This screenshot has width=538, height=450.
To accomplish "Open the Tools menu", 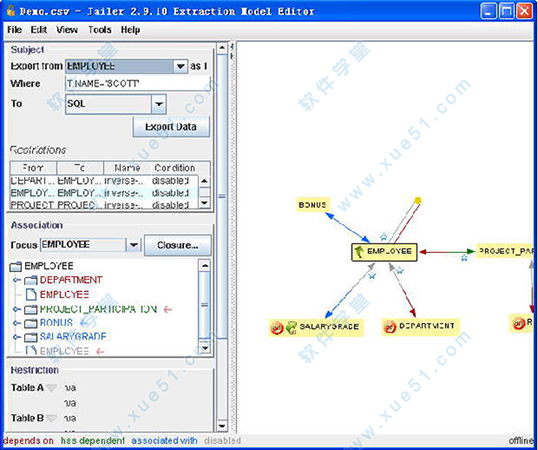I will click(100, 30).
